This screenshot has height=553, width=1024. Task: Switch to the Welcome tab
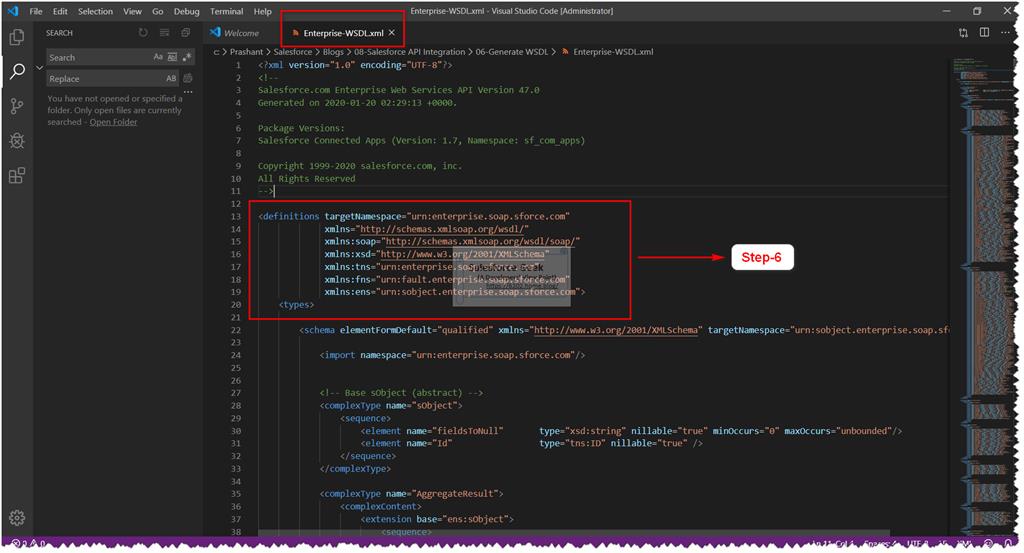236,33
